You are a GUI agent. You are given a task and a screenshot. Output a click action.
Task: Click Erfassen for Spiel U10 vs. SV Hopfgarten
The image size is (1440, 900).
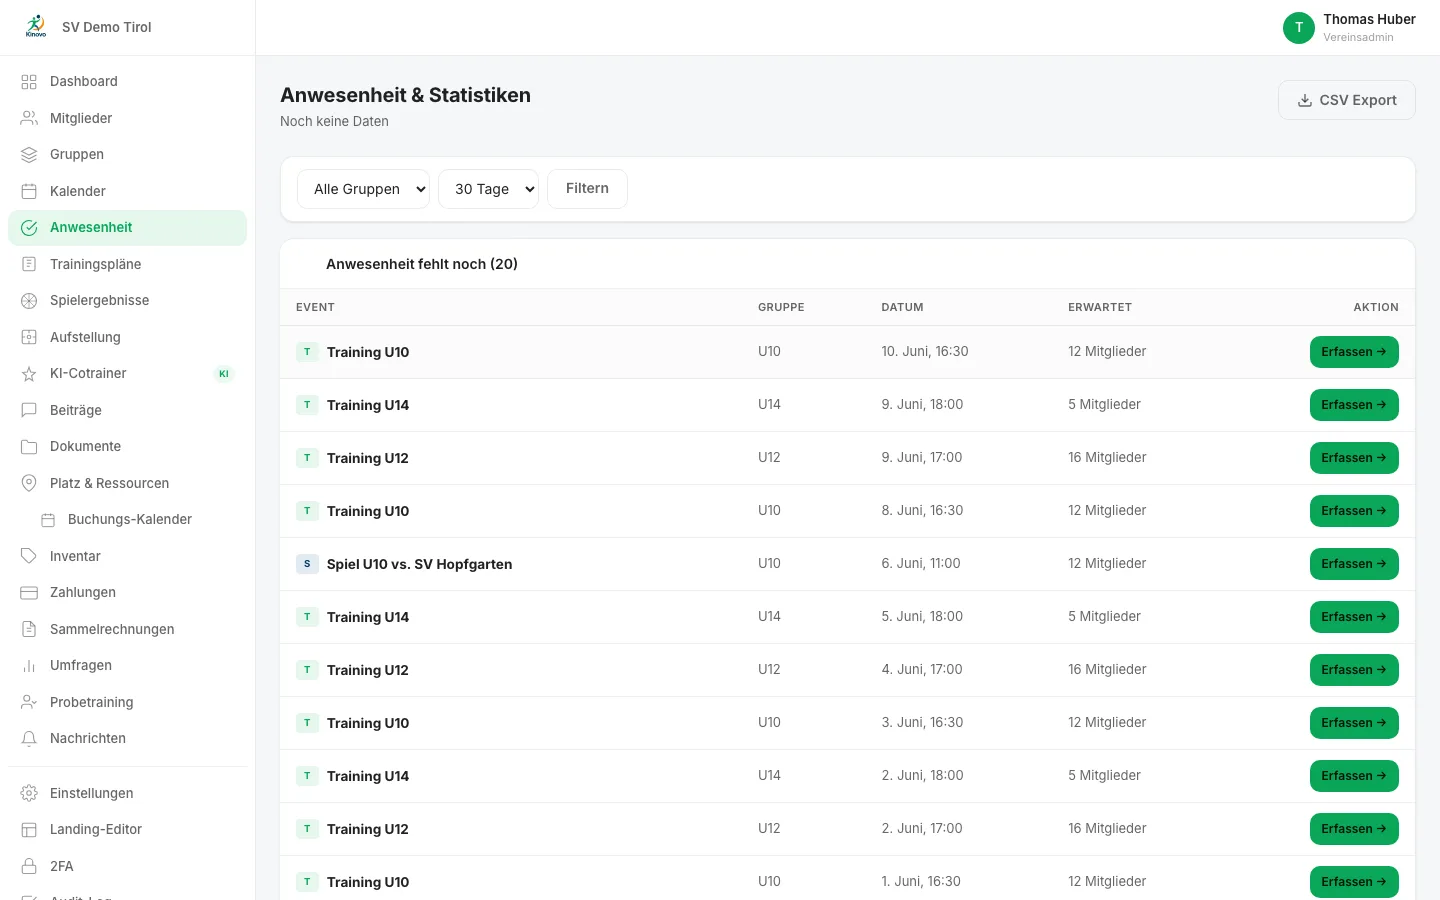coord(1354,564)
